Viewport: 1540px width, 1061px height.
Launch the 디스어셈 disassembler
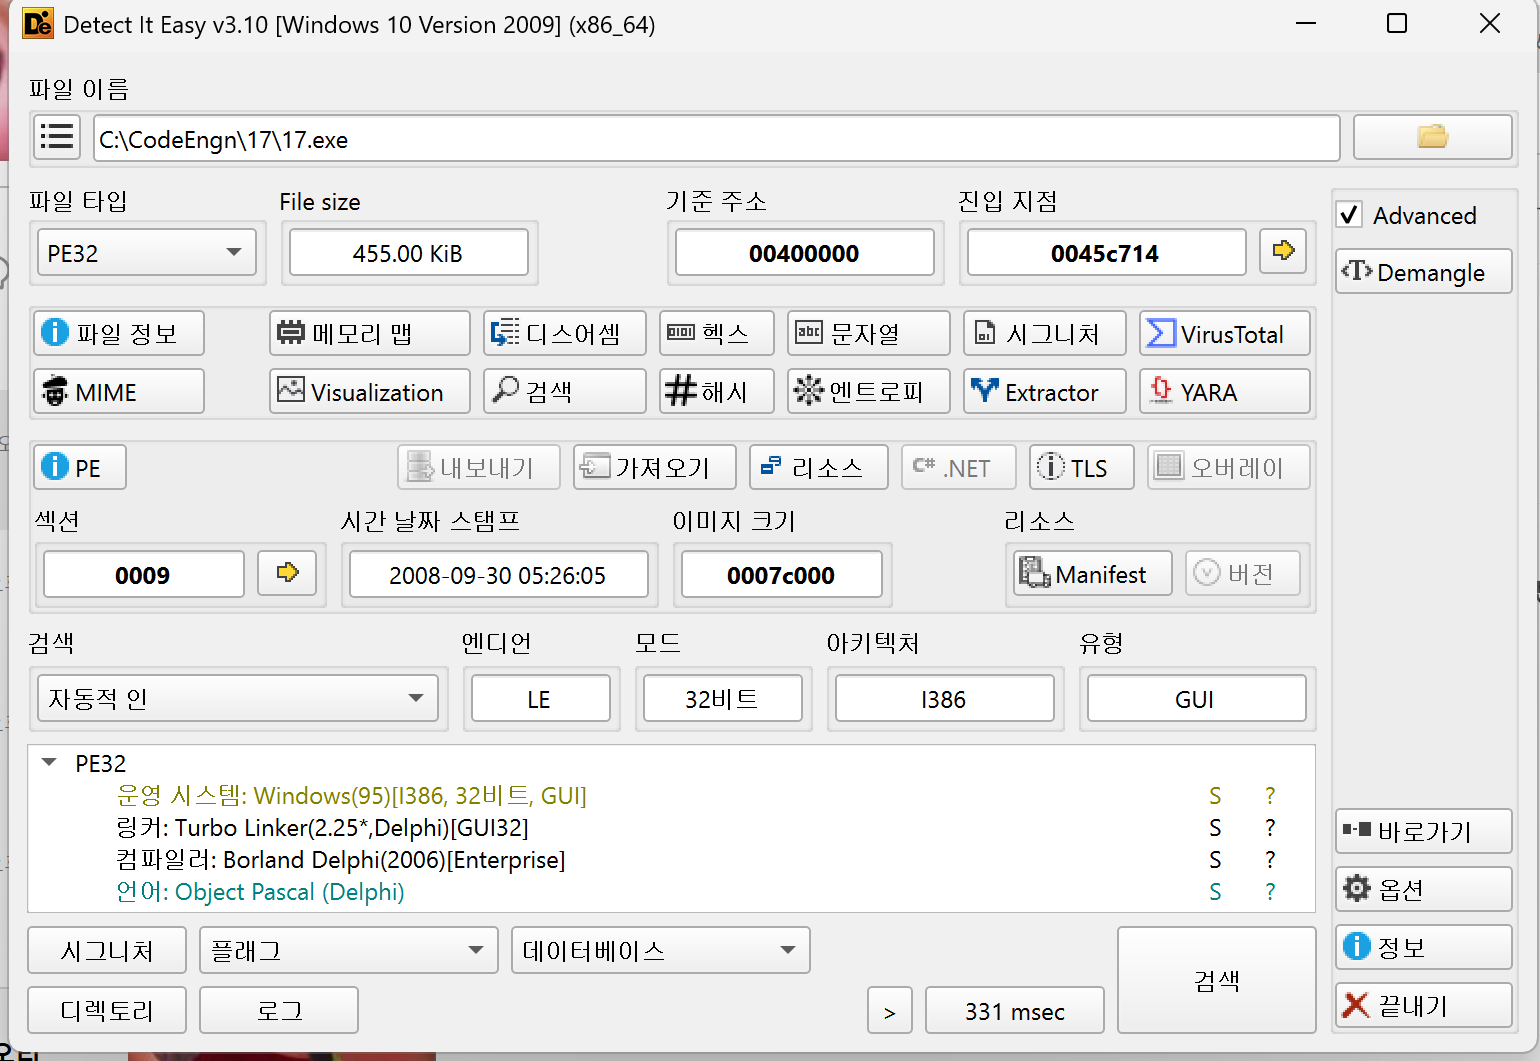564,333
